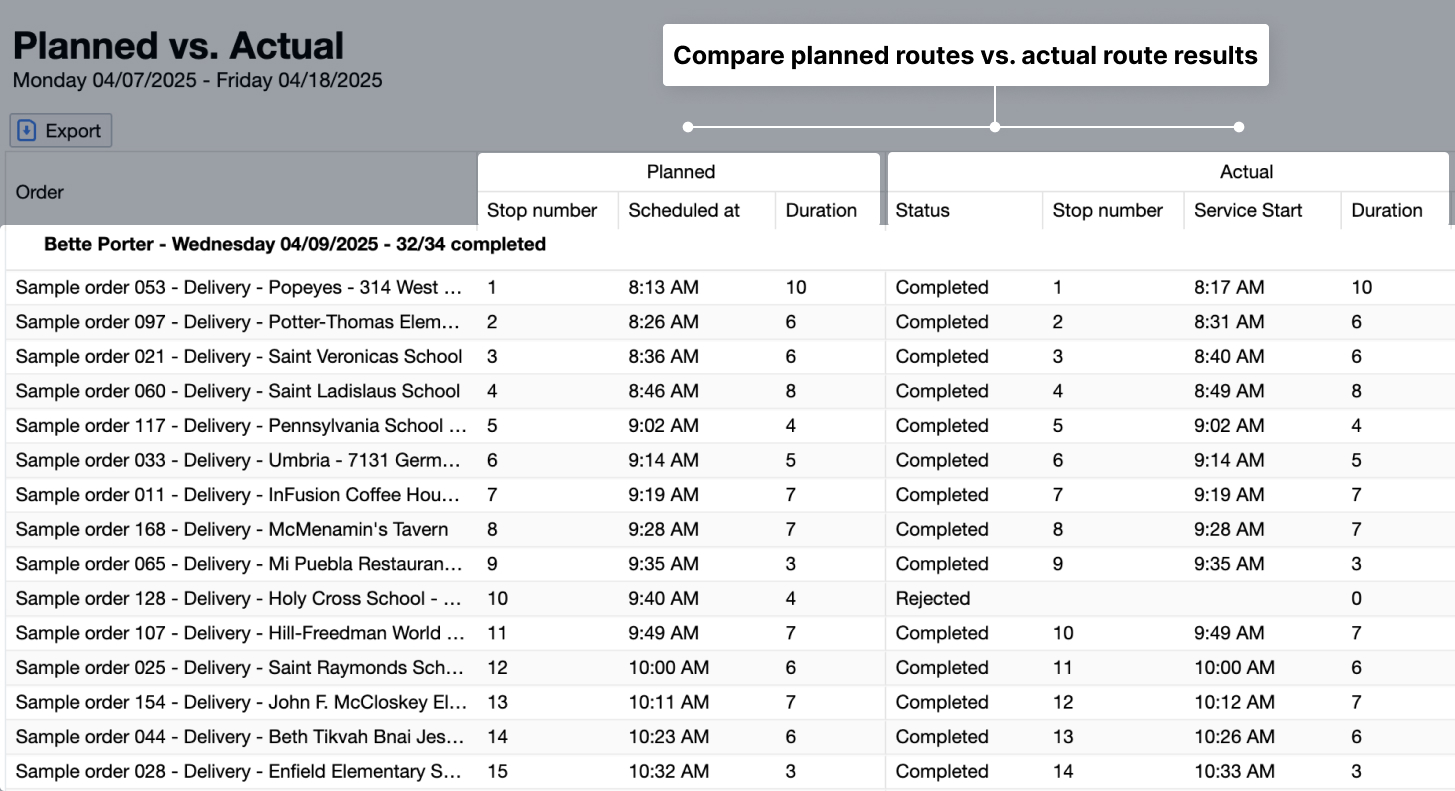Click the Planned vs. Actual page title
This screenshot has height=791, width=1455.
point(178,44)
